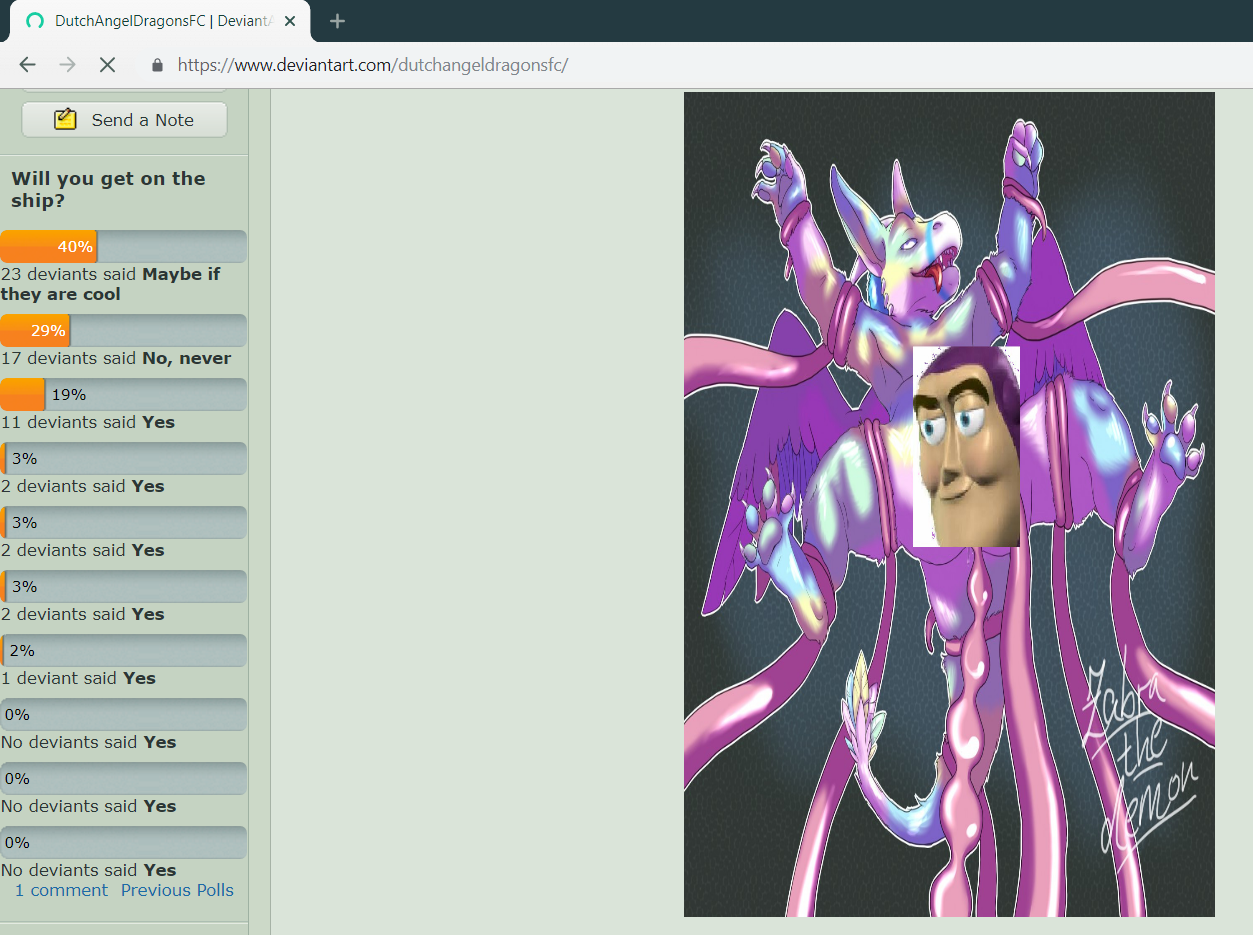Click the 29% poll result bar
Screen dimensions: 1253x935
coord(123,331)
